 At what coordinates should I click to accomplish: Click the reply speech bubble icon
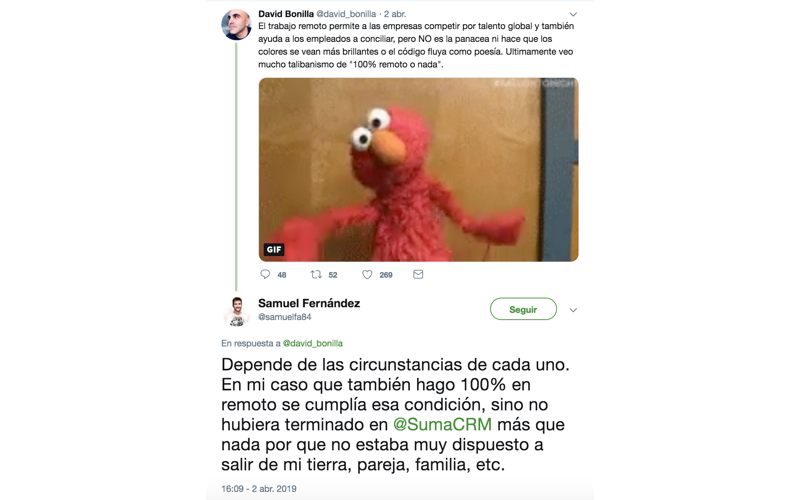(x=265, y=274)
